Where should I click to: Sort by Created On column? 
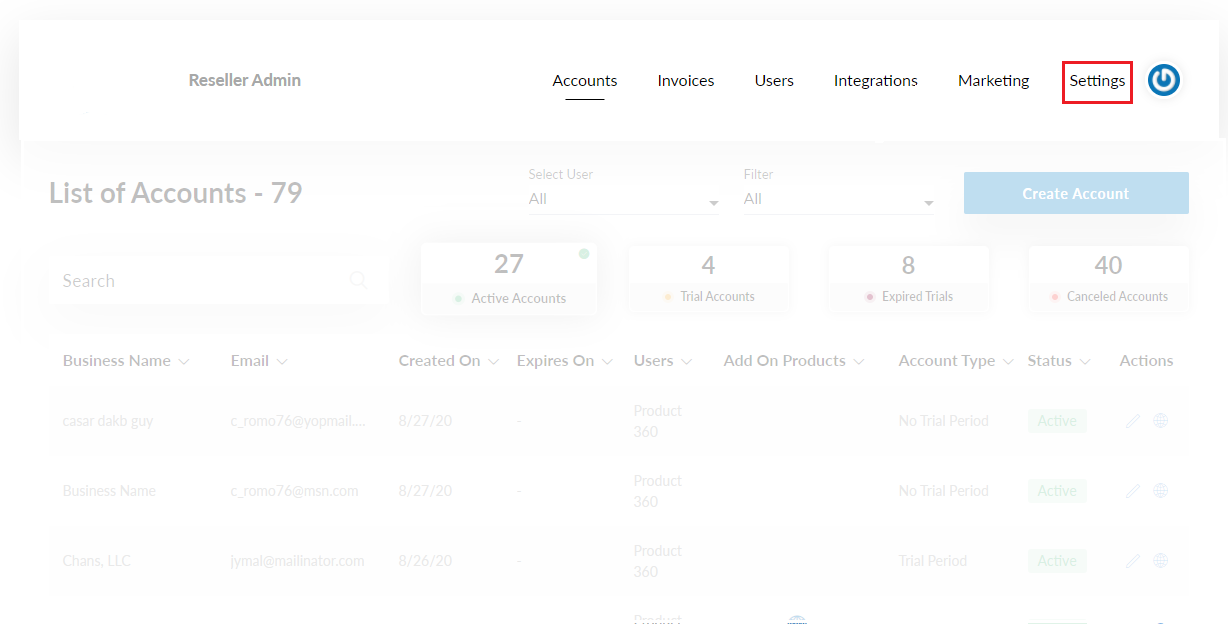point(449,361)
